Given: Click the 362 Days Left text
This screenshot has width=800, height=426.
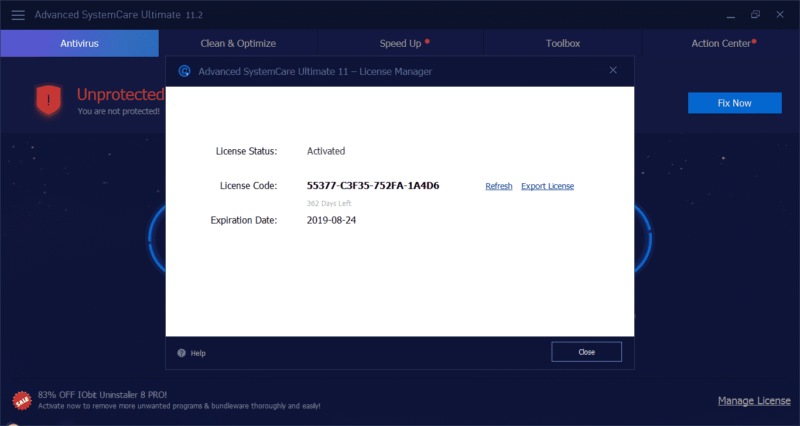Looking at the screenshot, I should [x=329, y=203].
